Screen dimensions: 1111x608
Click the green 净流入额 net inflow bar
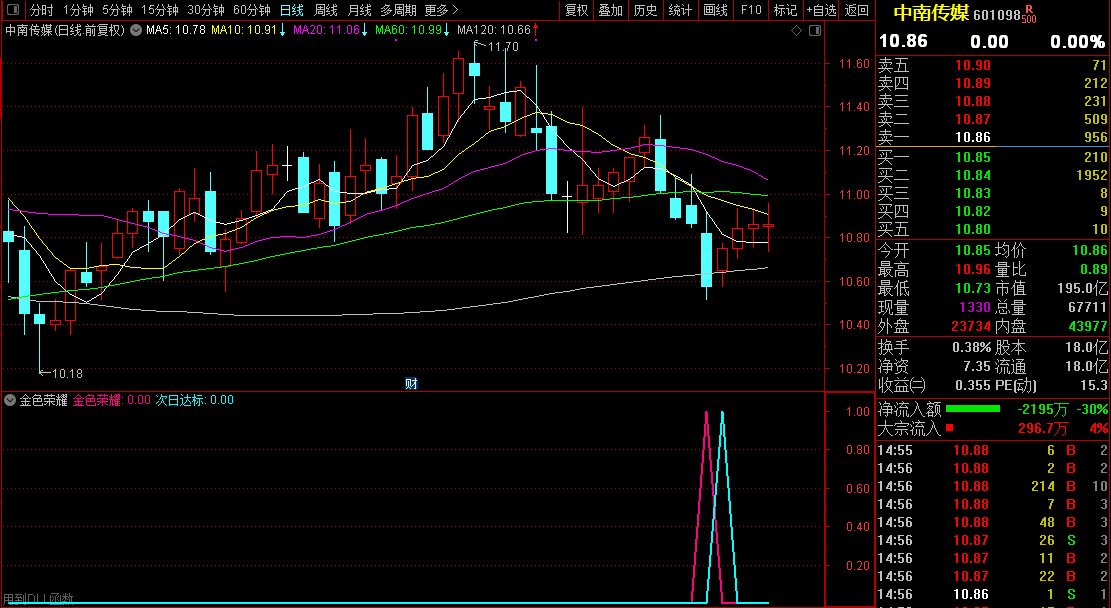972,409
